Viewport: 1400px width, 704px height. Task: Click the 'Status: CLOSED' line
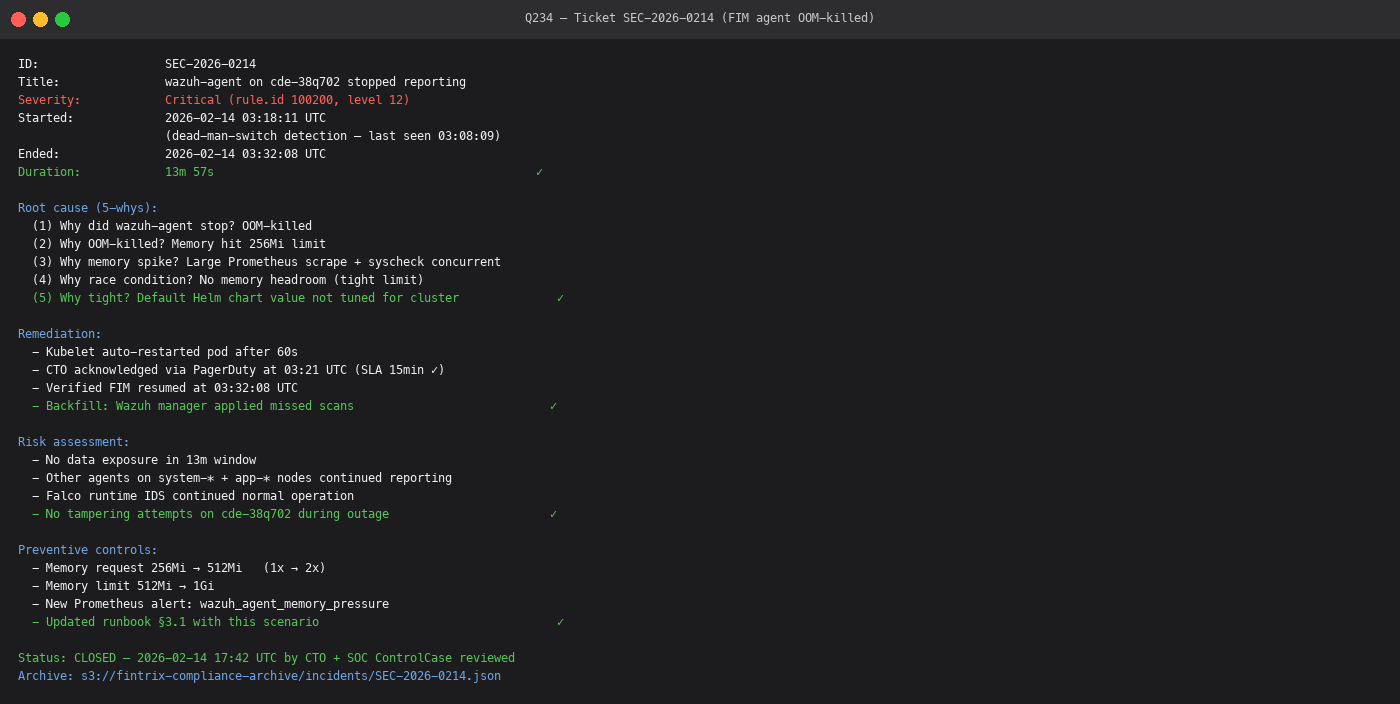pos(266,658)
